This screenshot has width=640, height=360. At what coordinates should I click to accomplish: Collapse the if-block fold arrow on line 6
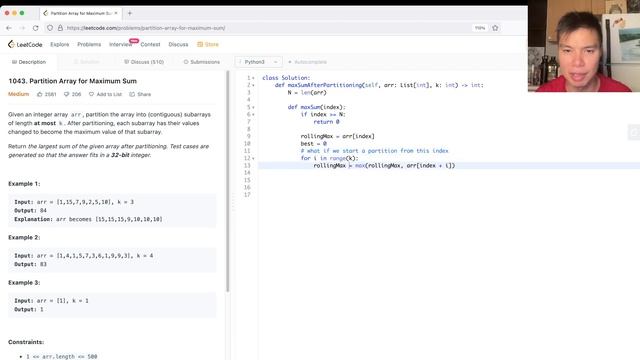click(x=253, y=115)
